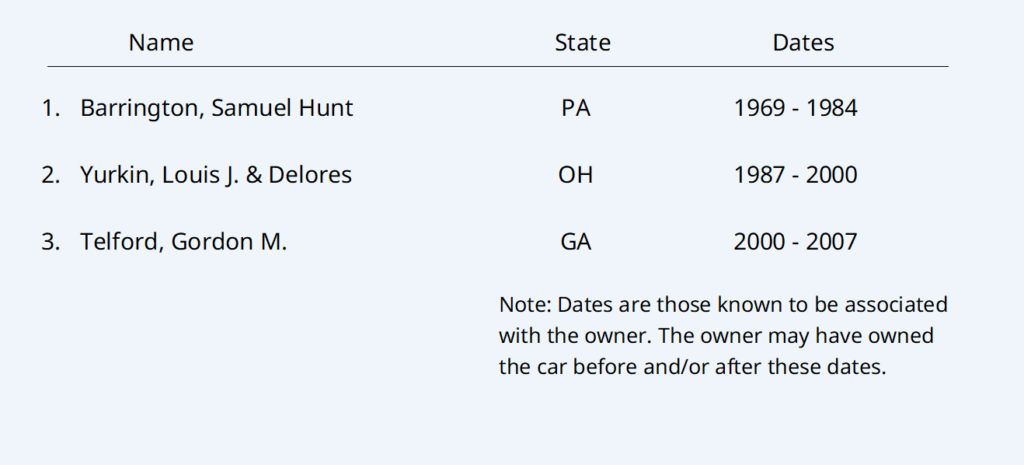Click the horizontal divider under the headers
Screen dimensions: 1024x465
click(x=497, y=67)
